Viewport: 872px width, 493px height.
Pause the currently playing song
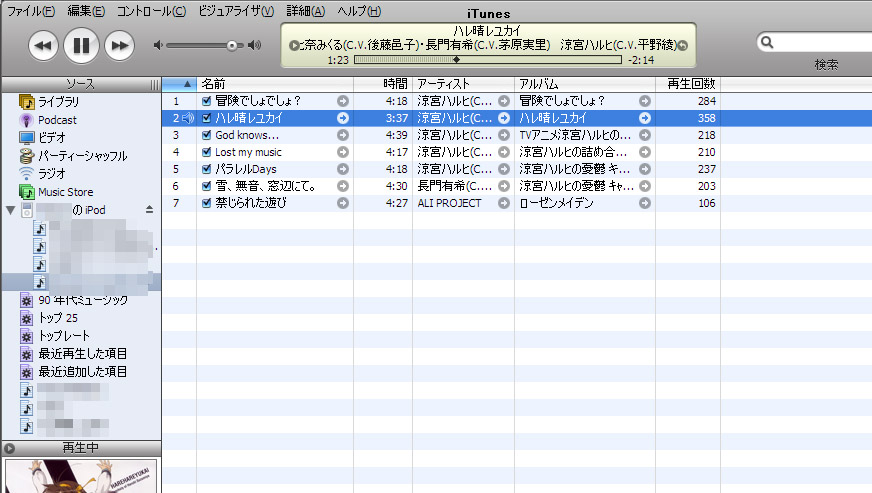coord(81,46)
